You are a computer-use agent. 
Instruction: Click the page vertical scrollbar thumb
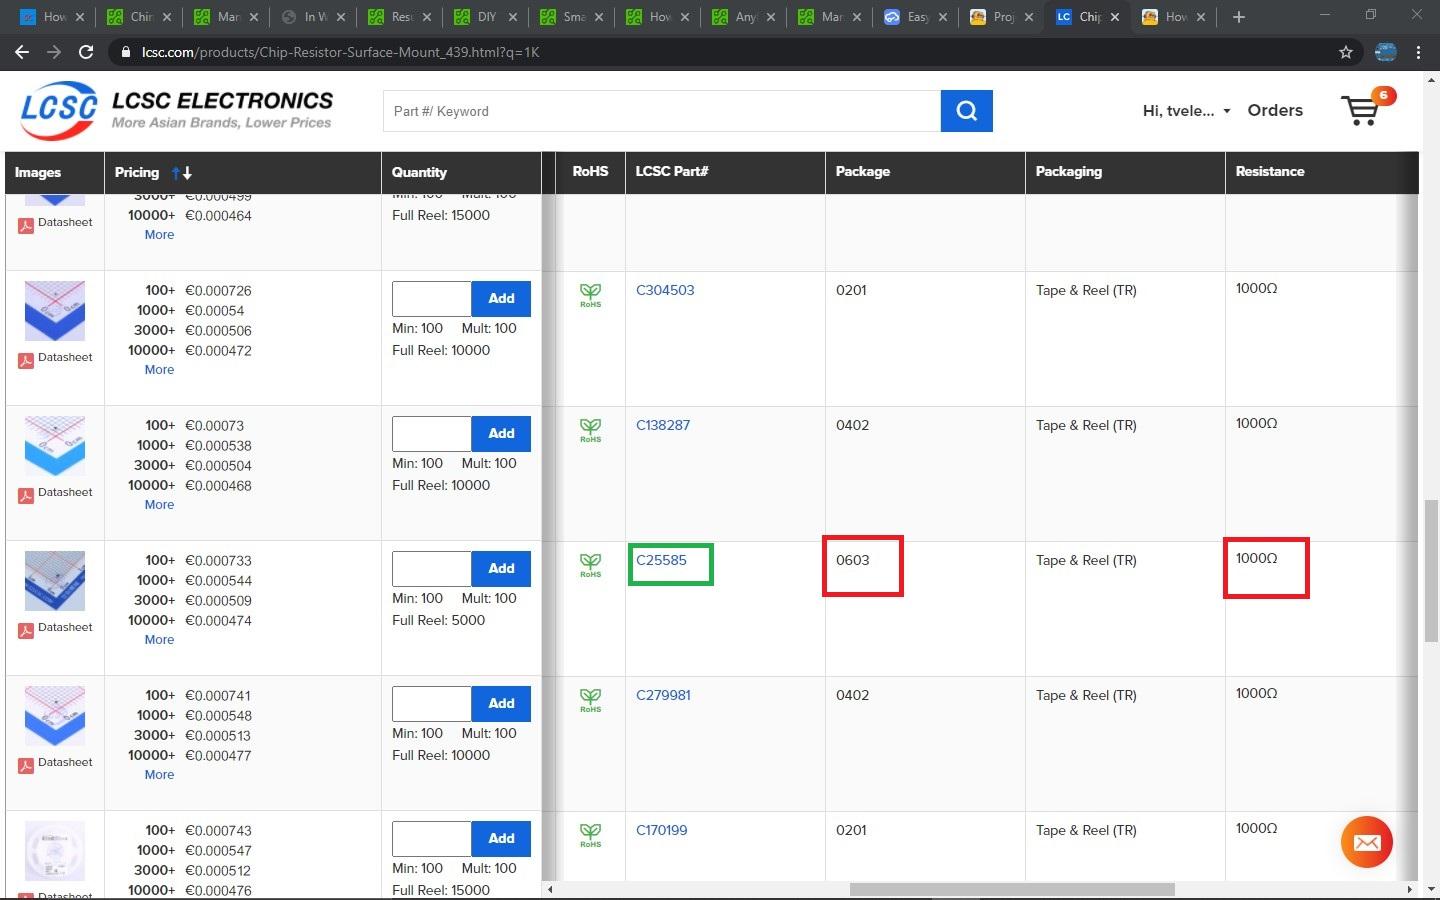(x=1431, y=570)
